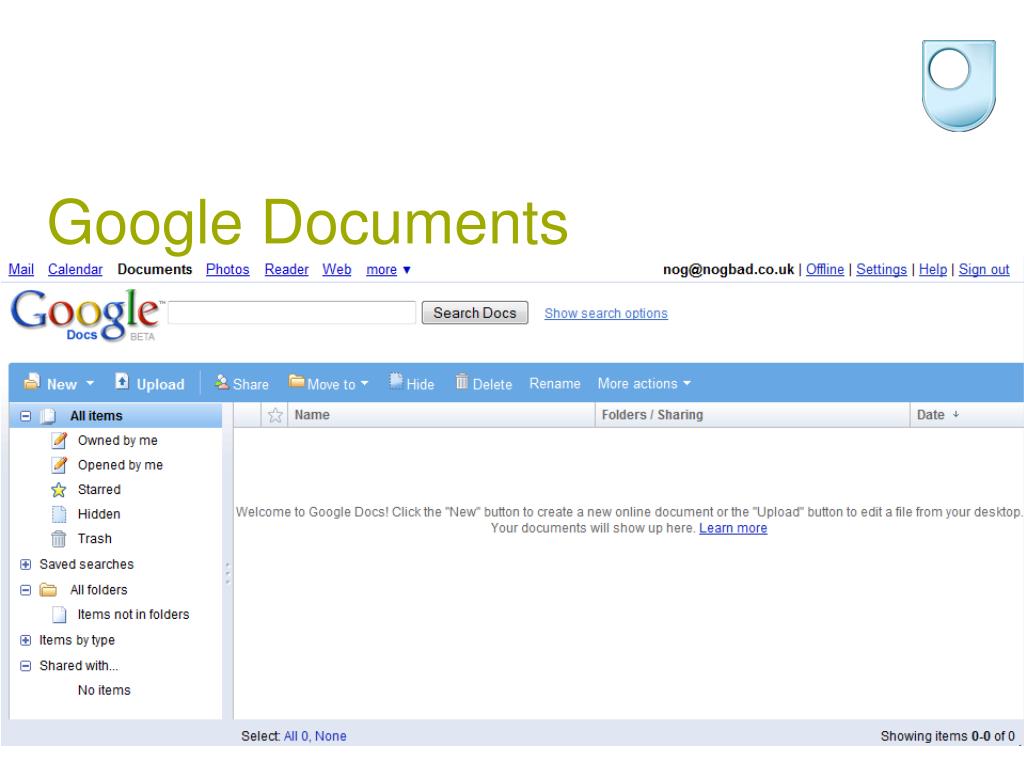
Task: Click the New document icon in toolbar
Action: (31, 381)
